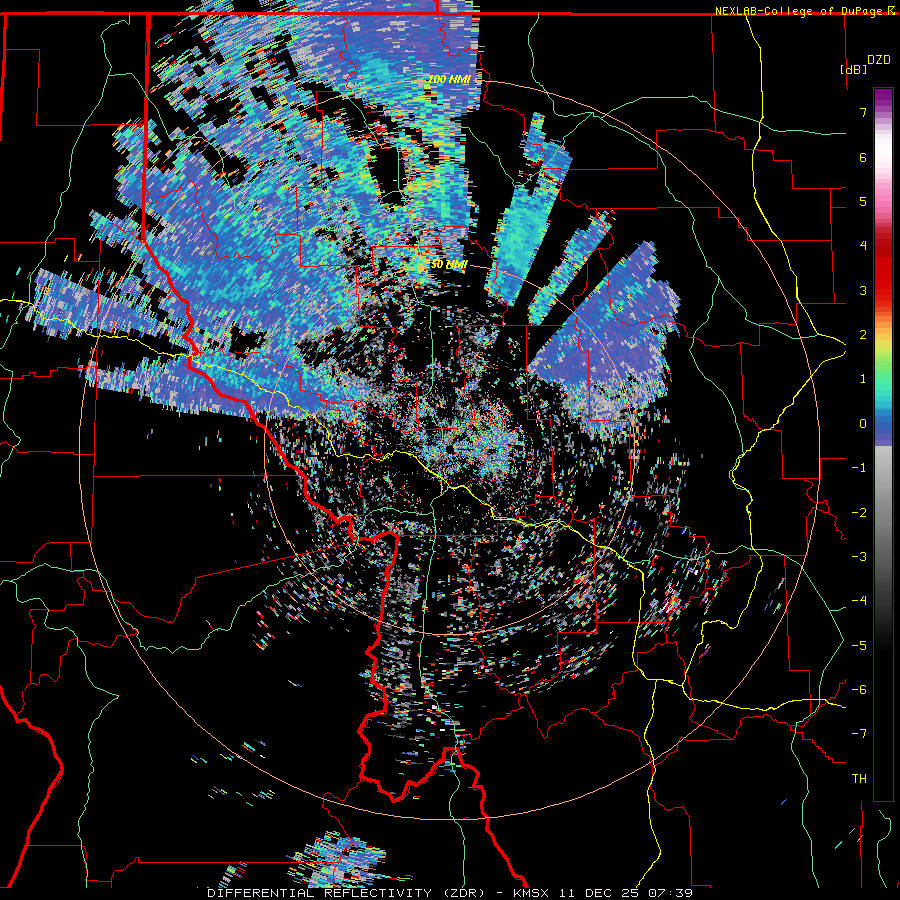Click the NEXLAB-College of DuPage header text

point(800,11)
